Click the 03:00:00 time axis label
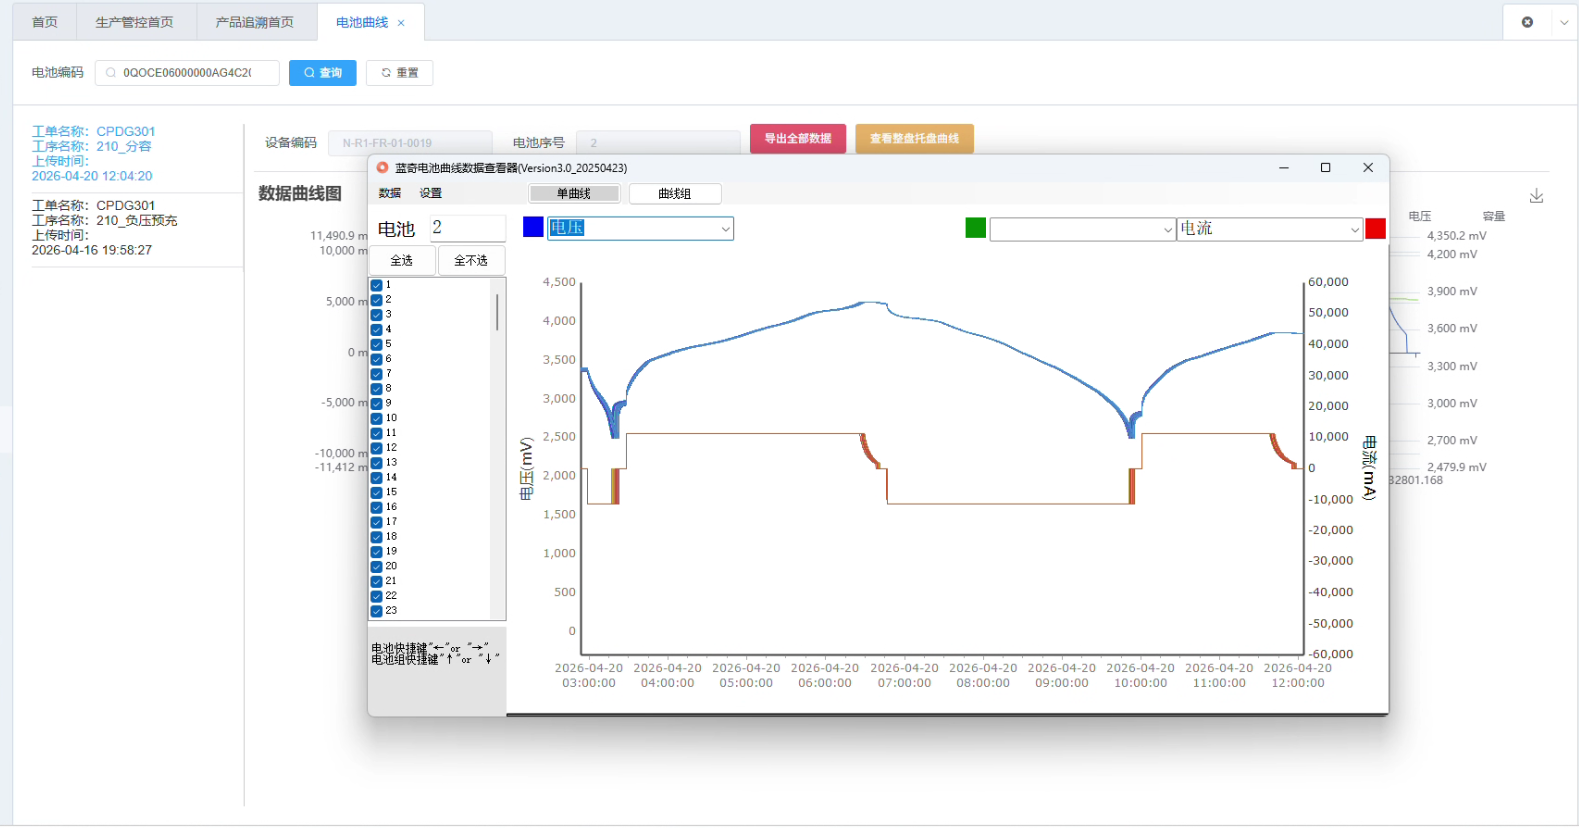1579x828 pixels. pos(589,684)
